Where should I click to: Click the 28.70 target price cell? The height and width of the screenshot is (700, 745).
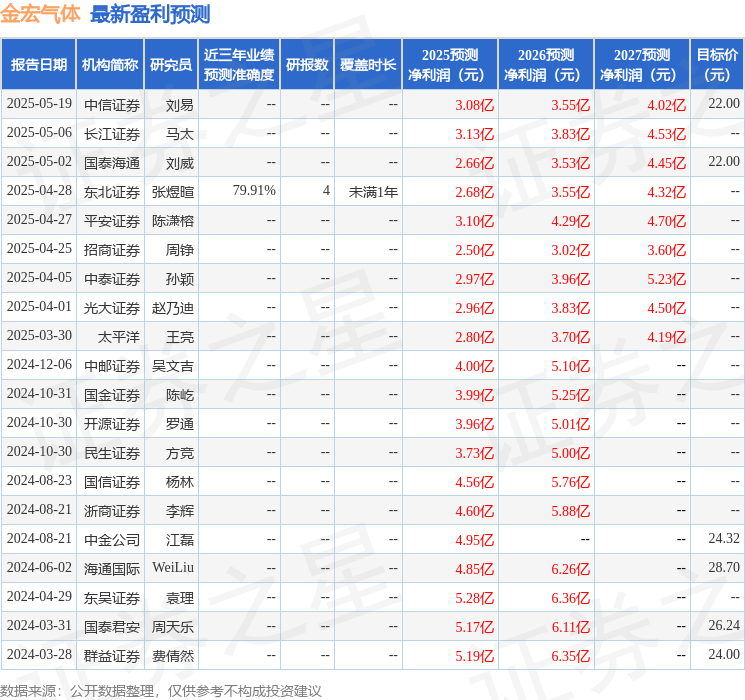coord(724,568)
